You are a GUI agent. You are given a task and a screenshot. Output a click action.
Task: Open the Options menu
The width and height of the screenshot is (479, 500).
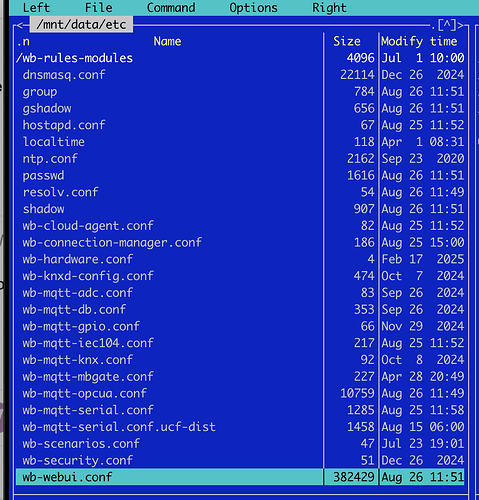point(253,7)
